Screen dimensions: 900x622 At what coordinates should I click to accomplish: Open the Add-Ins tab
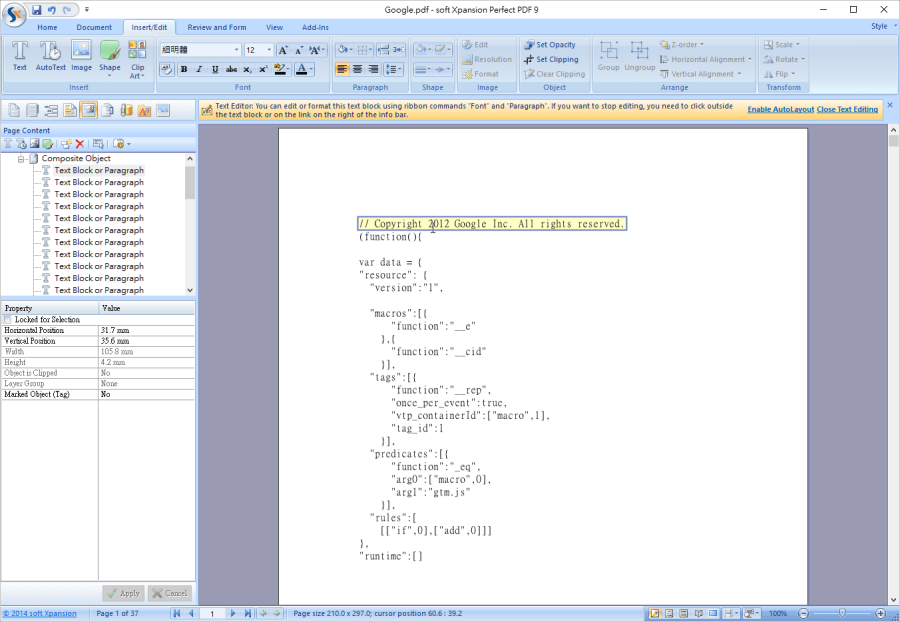pyautogui.click(x=316, y=27)
